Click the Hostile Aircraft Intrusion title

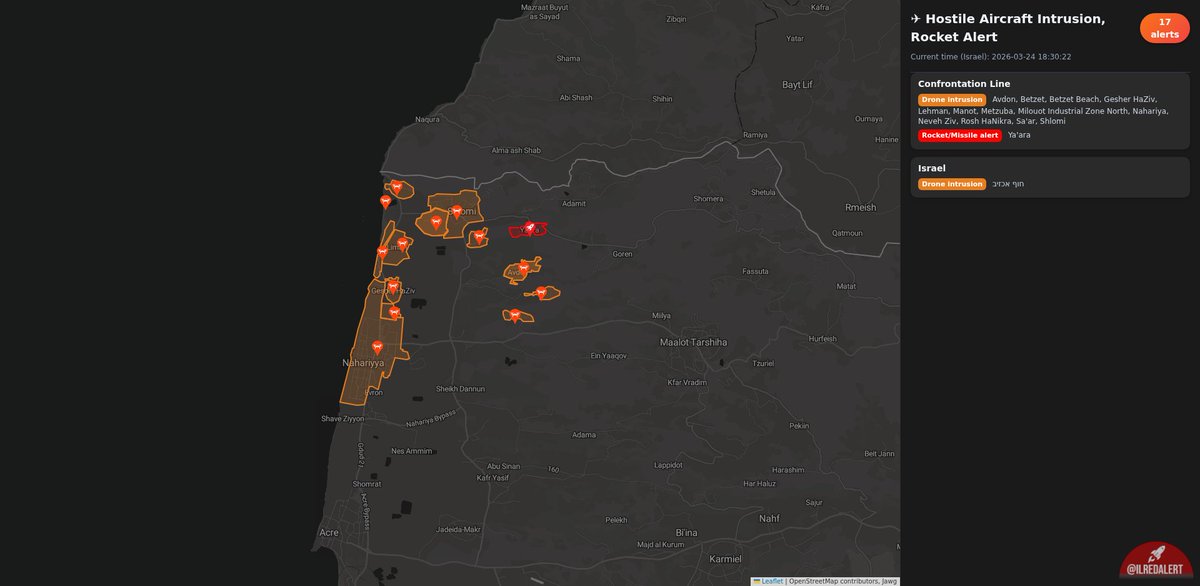pyautogui.click(x=1008, y=28)
